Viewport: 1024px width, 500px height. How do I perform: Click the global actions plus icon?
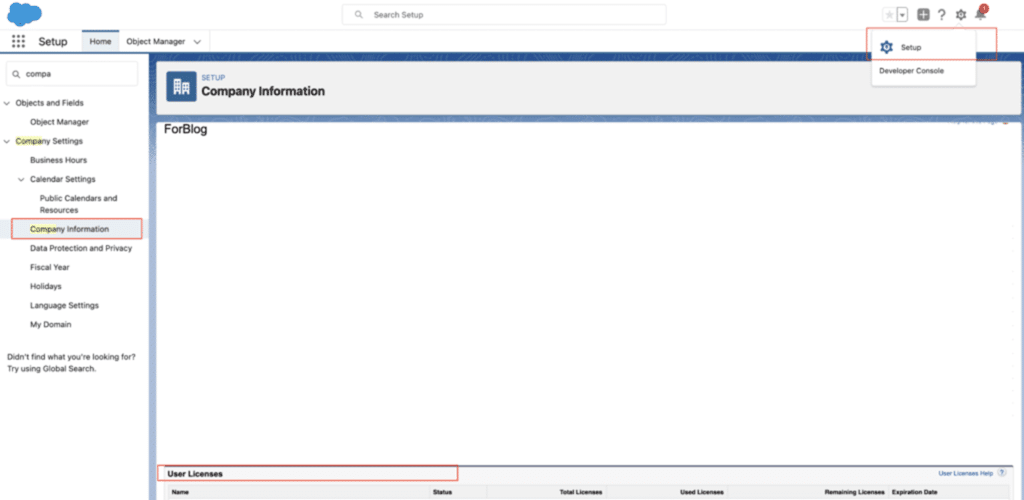[x=923, y=15]
